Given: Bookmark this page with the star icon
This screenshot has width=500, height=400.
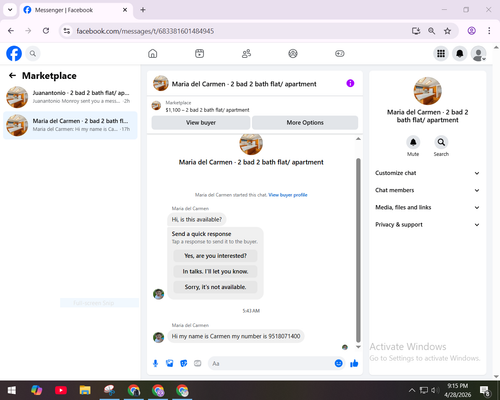Looking at the screenshot, I should (447, 31).
